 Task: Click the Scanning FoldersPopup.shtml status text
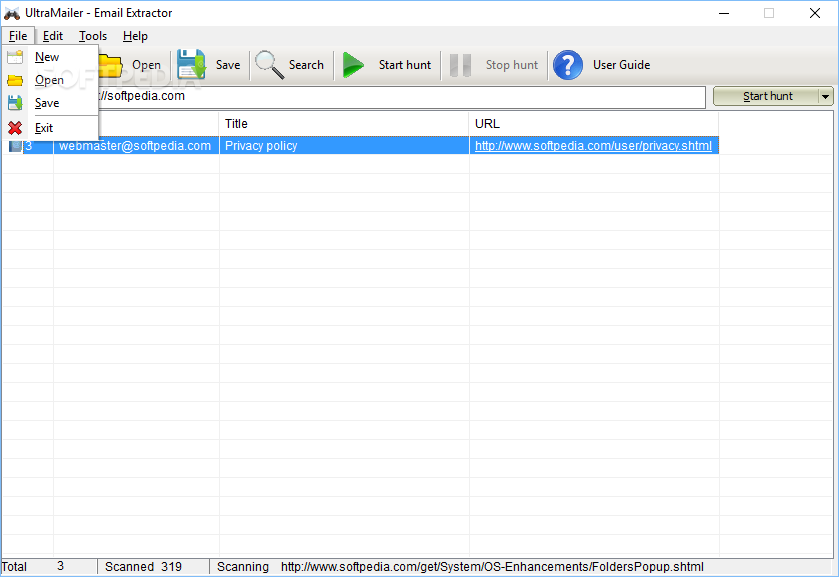pos(460,567)
